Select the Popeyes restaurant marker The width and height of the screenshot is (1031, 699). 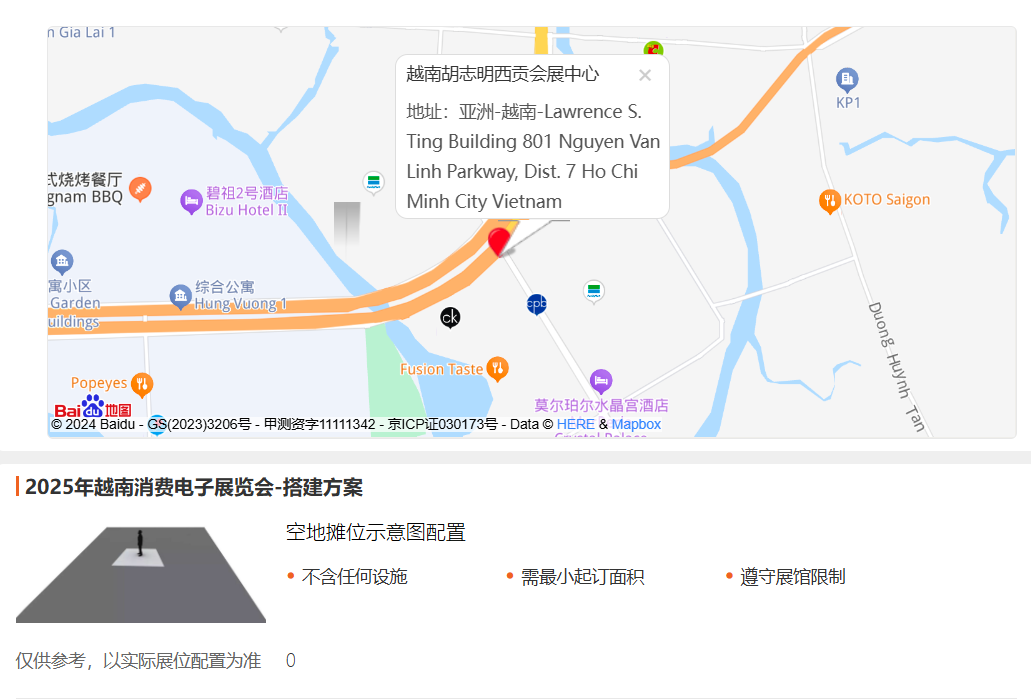pos(142,384)
